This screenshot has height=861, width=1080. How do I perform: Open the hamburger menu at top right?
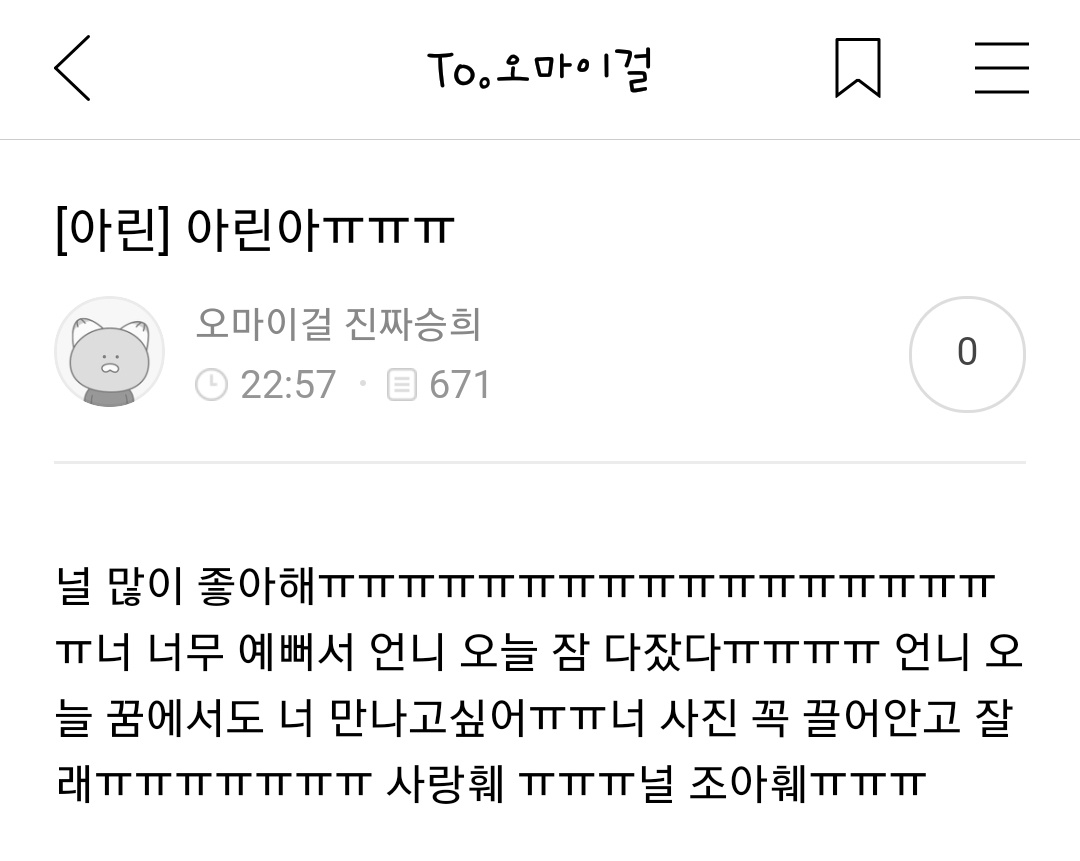(1001, 68)
